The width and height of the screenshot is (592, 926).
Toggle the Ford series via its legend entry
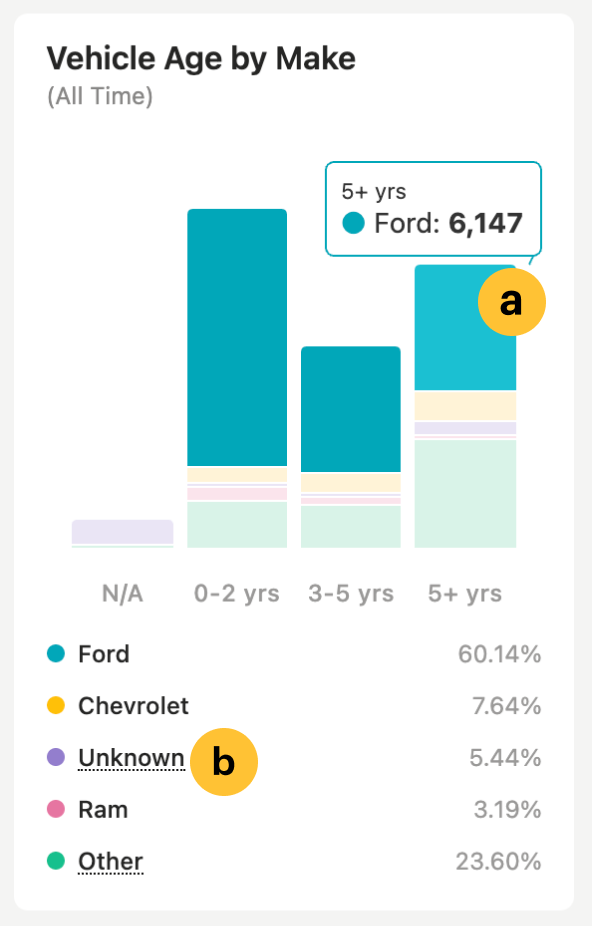tap(103, 654)
